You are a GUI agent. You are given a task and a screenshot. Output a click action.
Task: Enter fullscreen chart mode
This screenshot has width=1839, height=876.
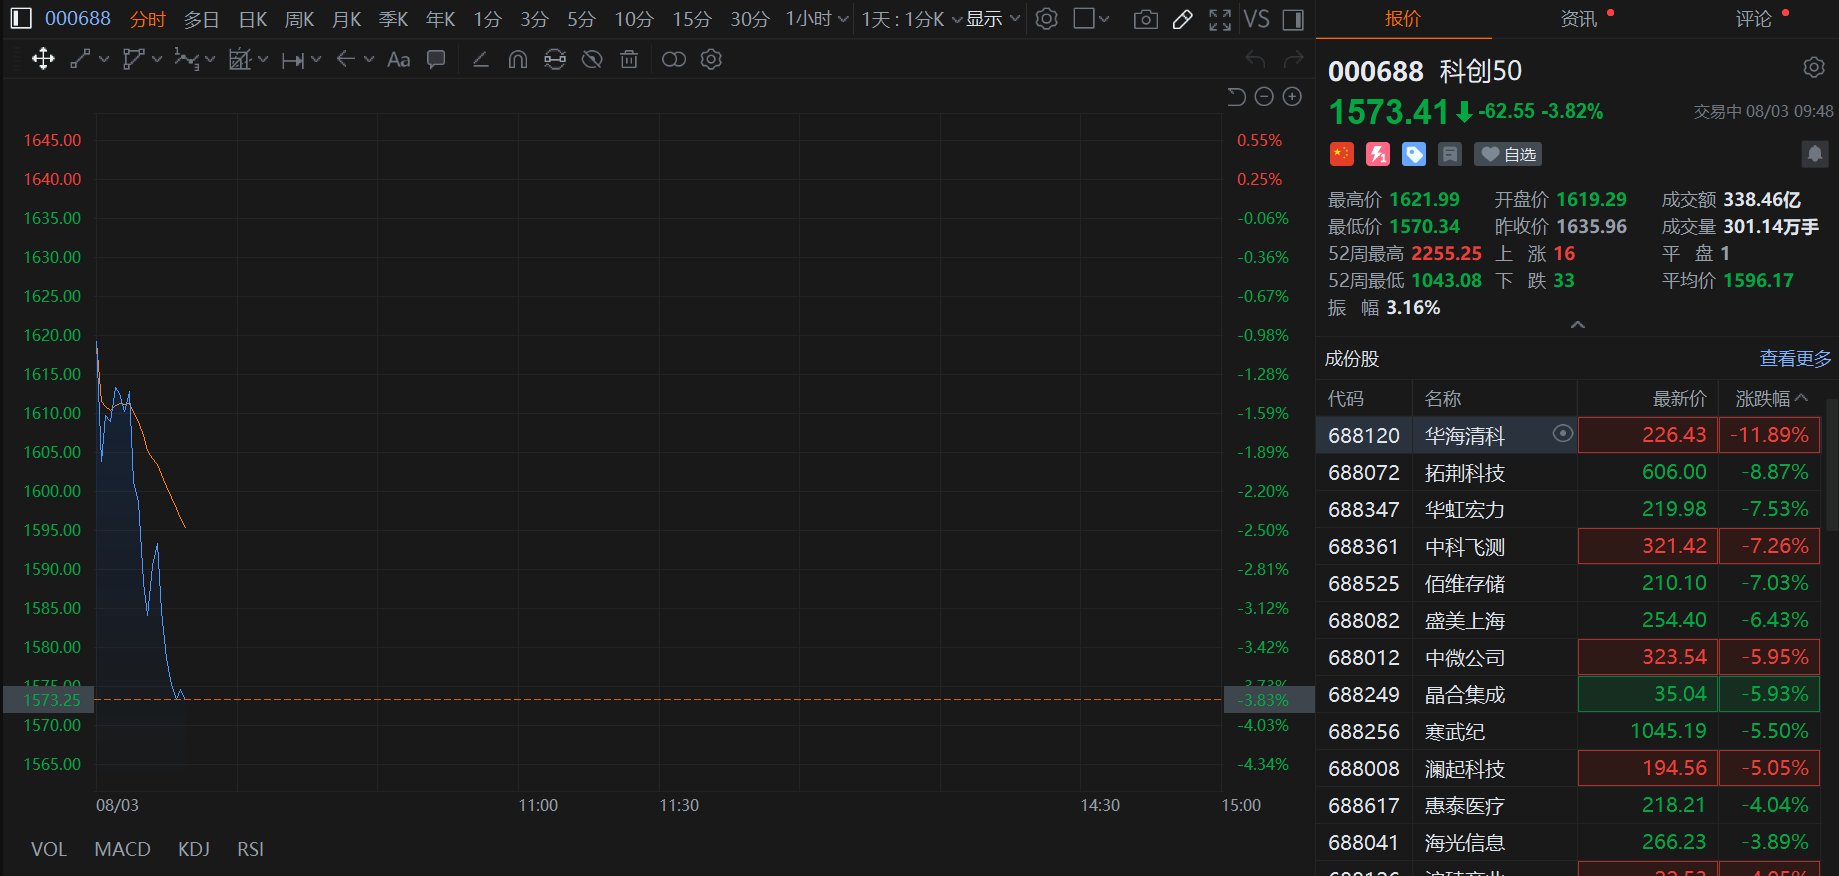1220,19
